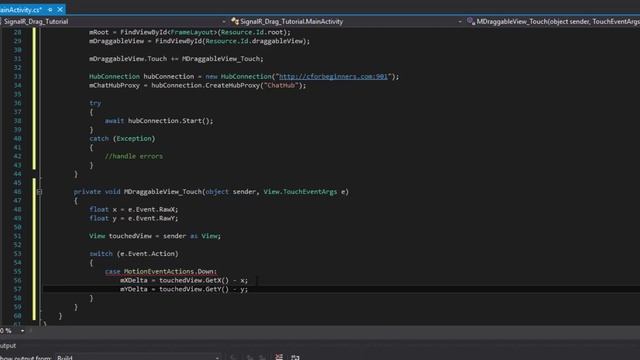640x360 pixels.
Task: Click 'mDraggableView = FindViewById' line 29
Action: click(199, 41)
